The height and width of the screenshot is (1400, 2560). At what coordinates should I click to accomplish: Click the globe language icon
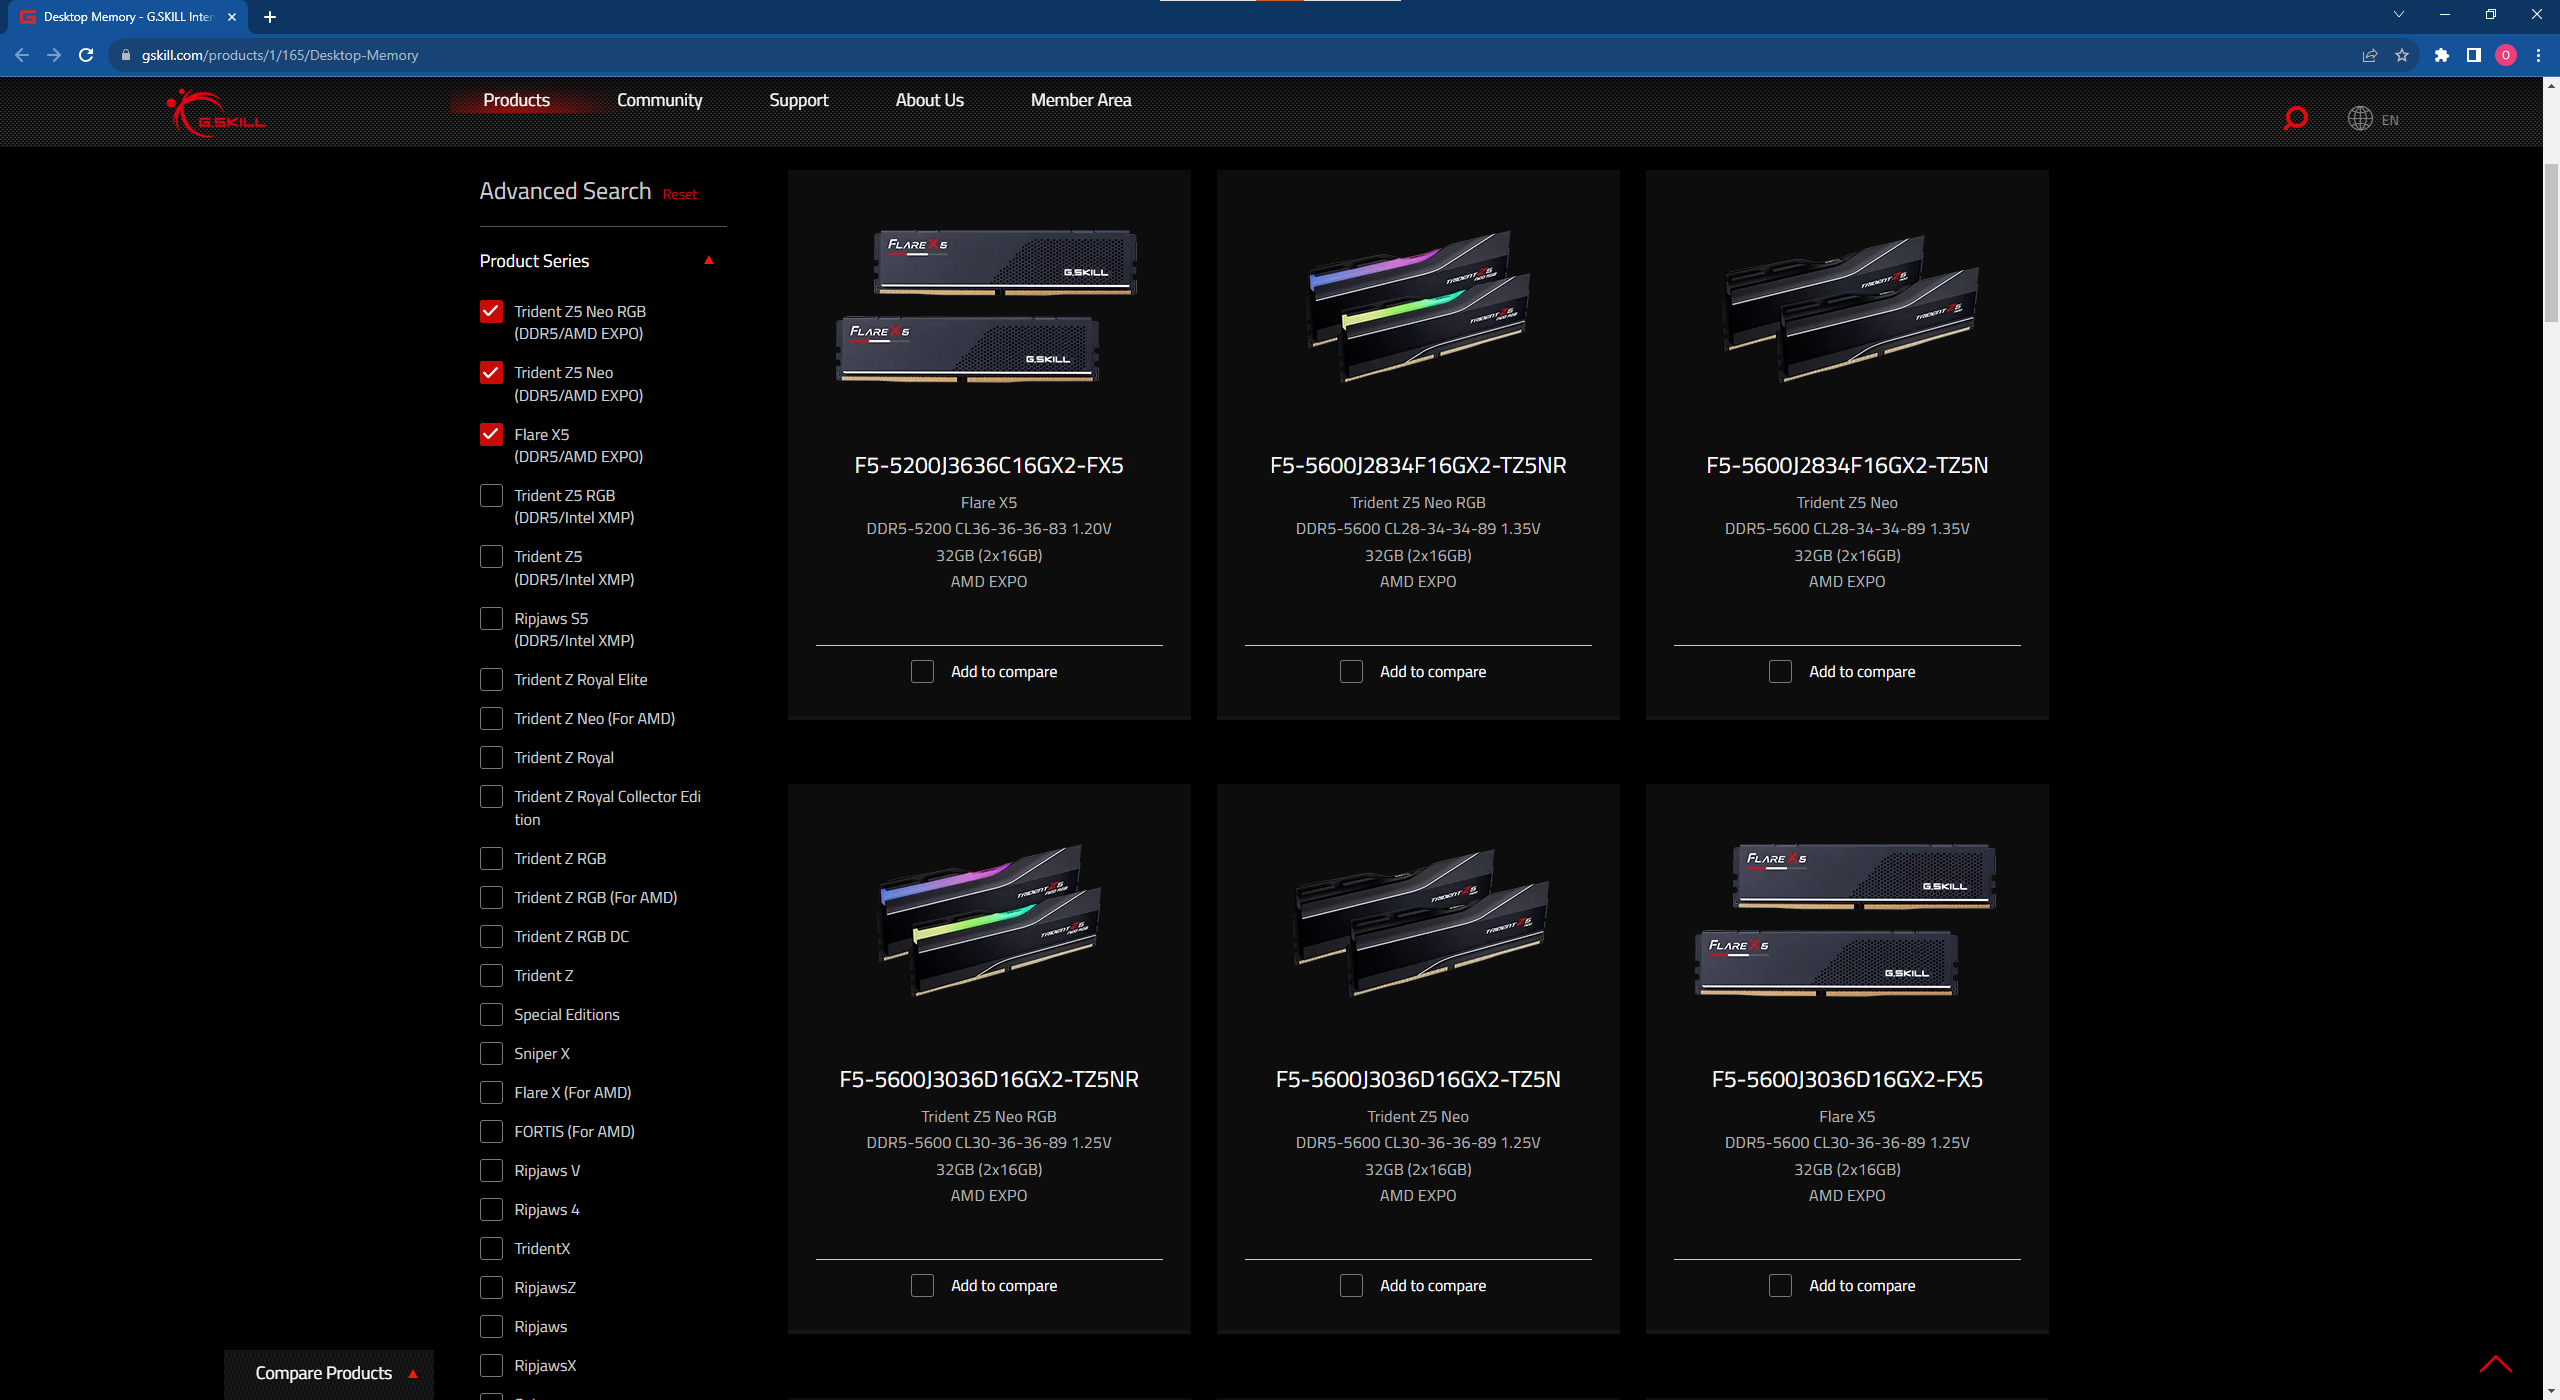pyautogui.click(x=2360, y=119)
